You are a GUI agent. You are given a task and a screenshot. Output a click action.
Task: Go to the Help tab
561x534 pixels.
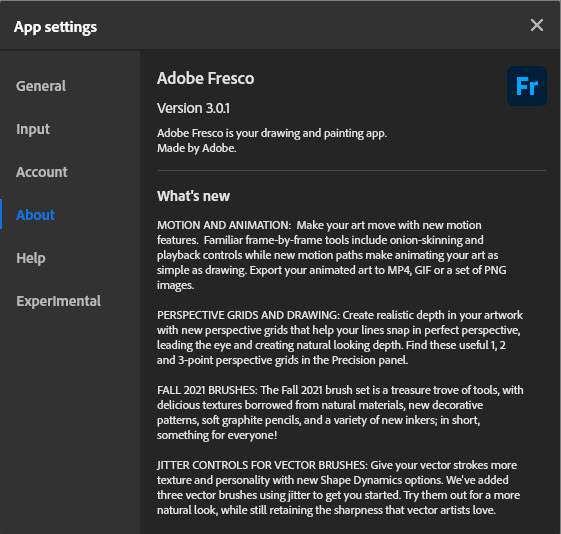(31, 258)
